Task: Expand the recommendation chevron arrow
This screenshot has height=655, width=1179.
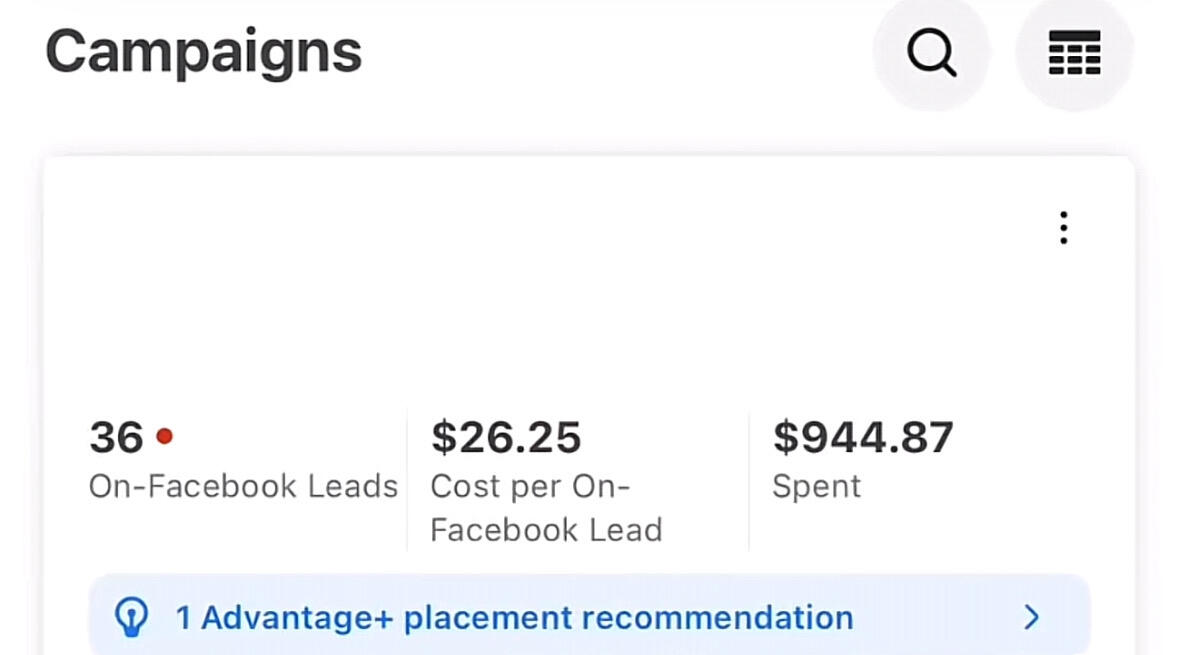Action: pyautogui.click(x=1032, y=617)
